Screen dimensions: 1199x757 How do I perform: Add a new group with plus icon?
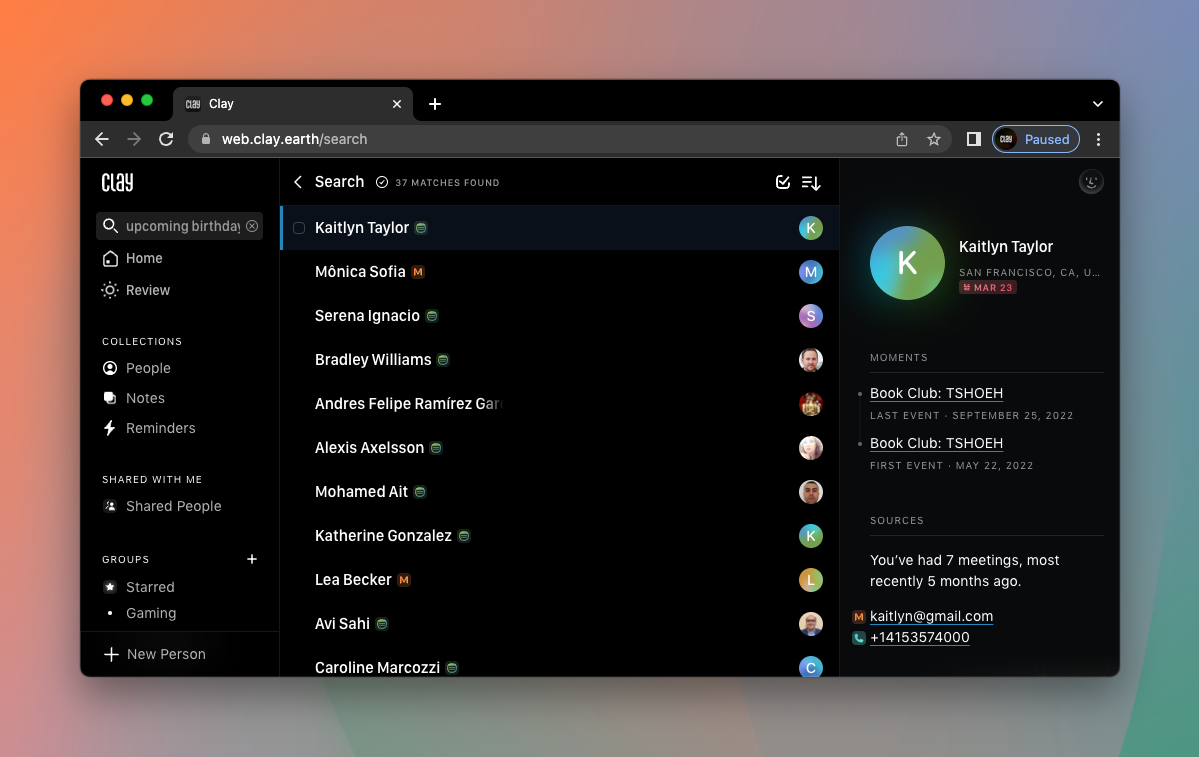click(252, 559)
